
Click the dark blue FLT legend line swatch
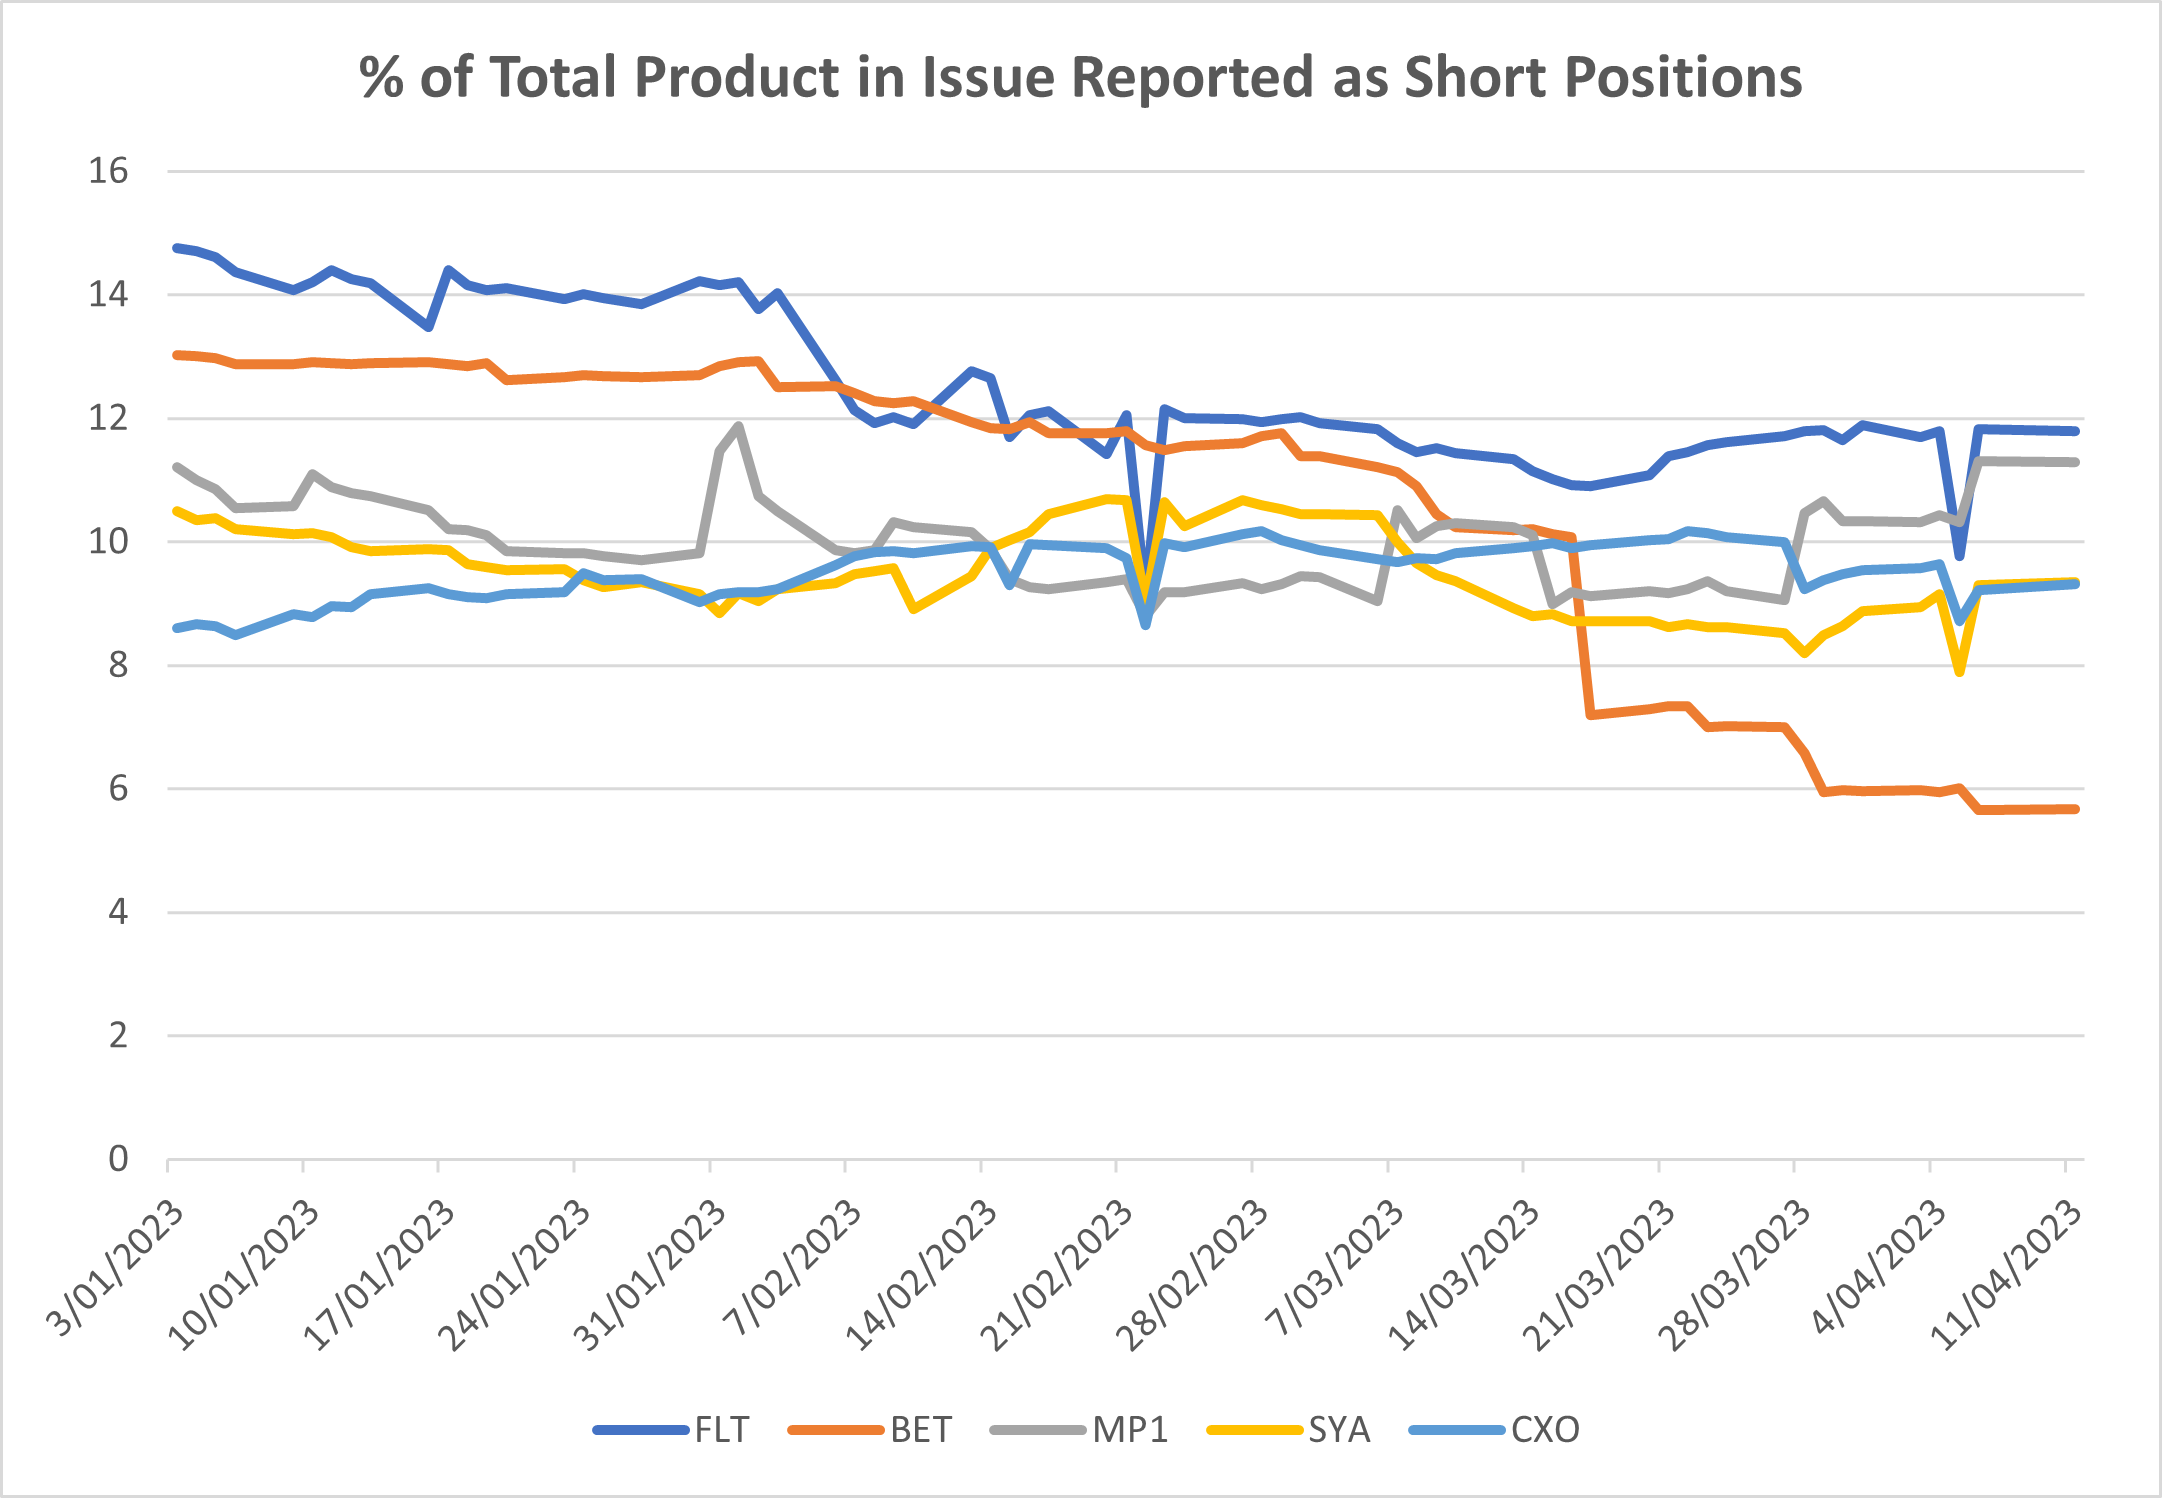tap(641, 1430)
